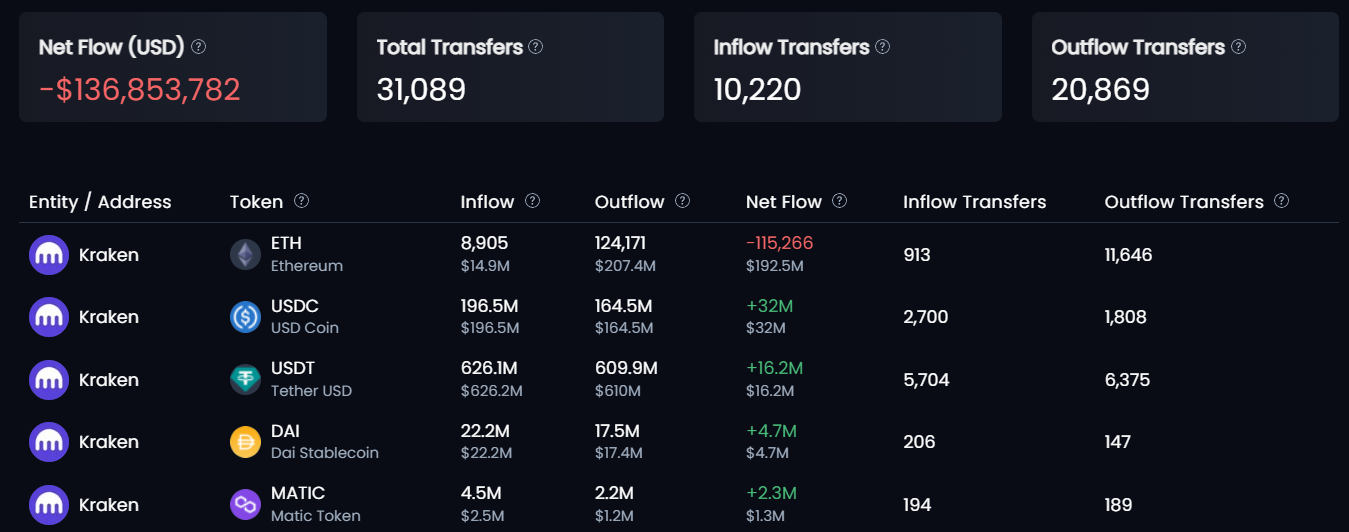Image resolution: width=1349 pixels, height=532 pixels.
Task: Click ETH outflow transfers count 11,646
Action: pos(1129,255)
